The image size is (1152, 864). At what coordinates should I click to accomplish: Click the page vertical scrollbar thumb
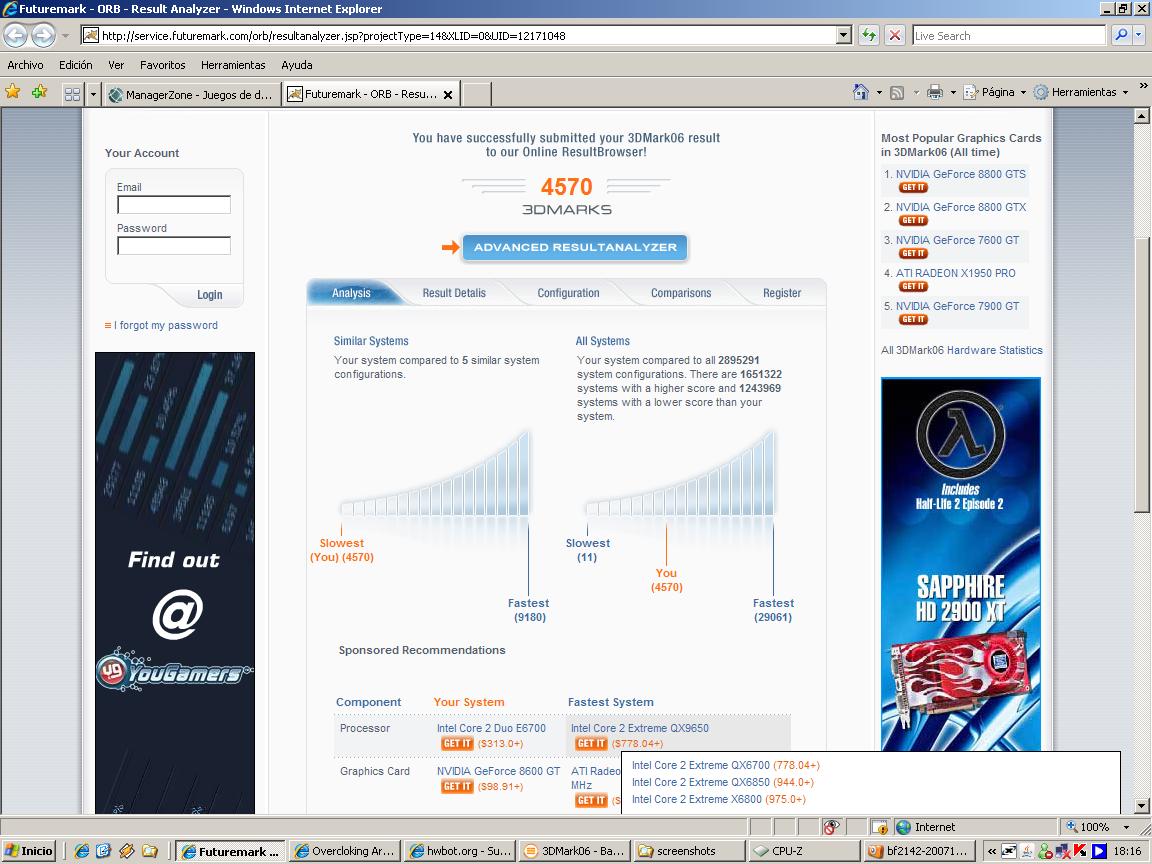coord(1142,375)
